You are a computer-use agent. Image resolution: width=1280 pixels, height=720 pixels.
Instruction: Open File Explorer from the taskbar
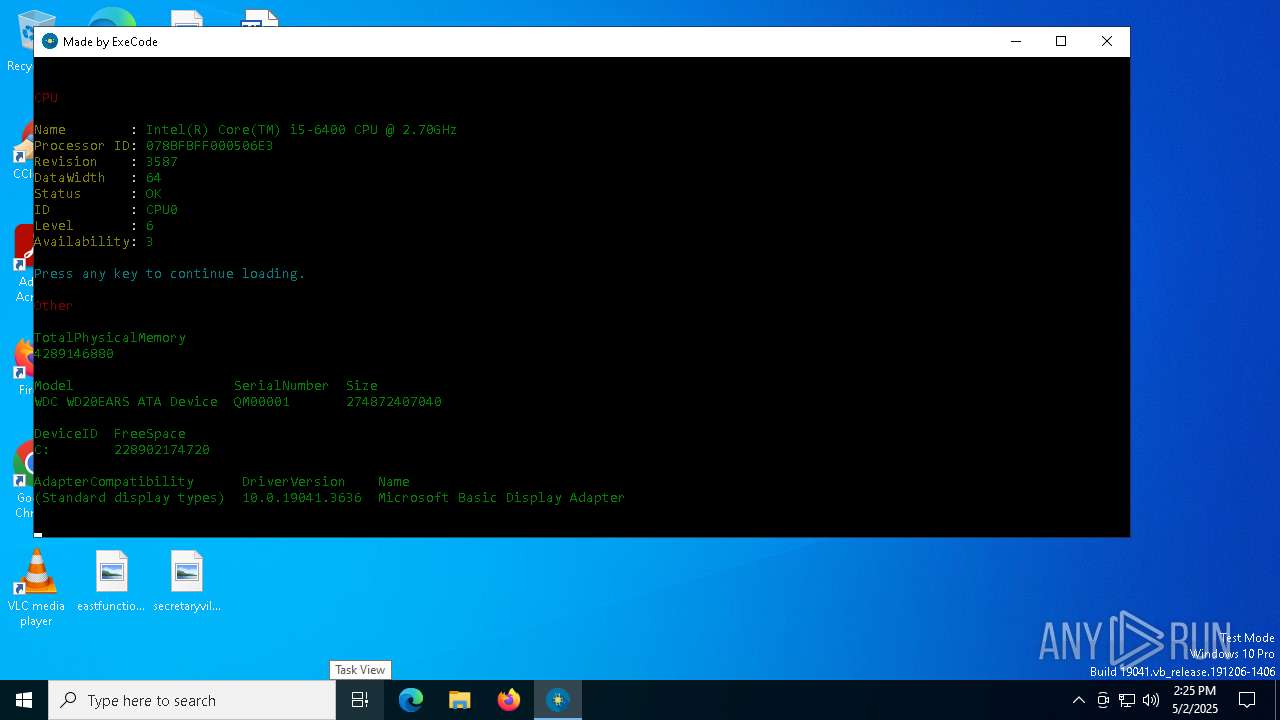click(x=460, y=700)
